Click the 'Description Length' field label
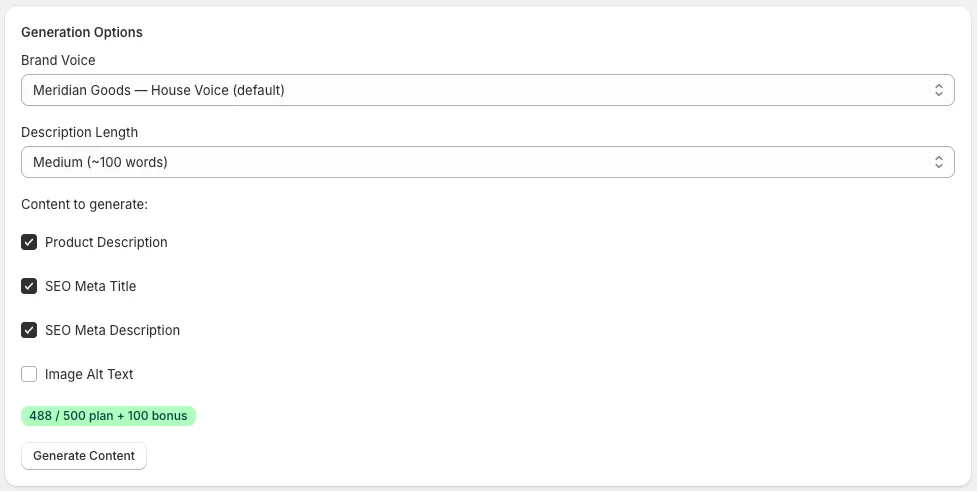Screen dimensions: 977x491 pos(79,132)
